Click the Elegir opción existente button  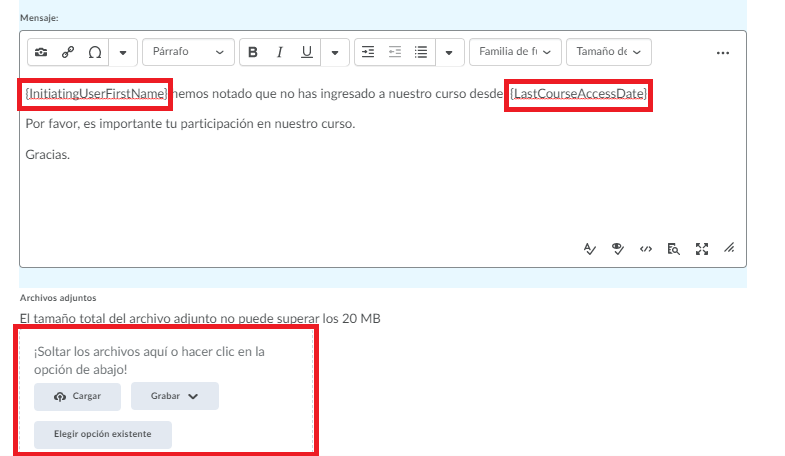(x=103, y=435)
